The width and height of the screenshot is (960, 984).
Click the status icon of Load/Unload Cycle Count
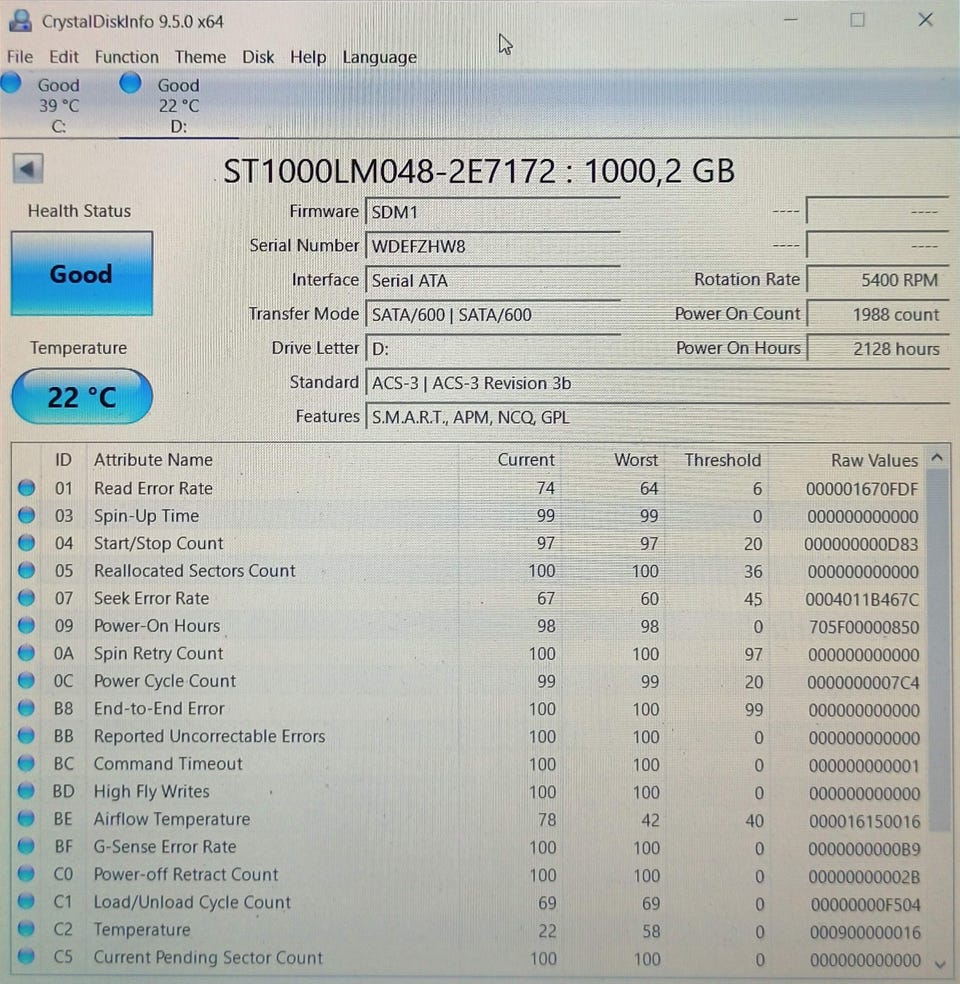point(26,902)
